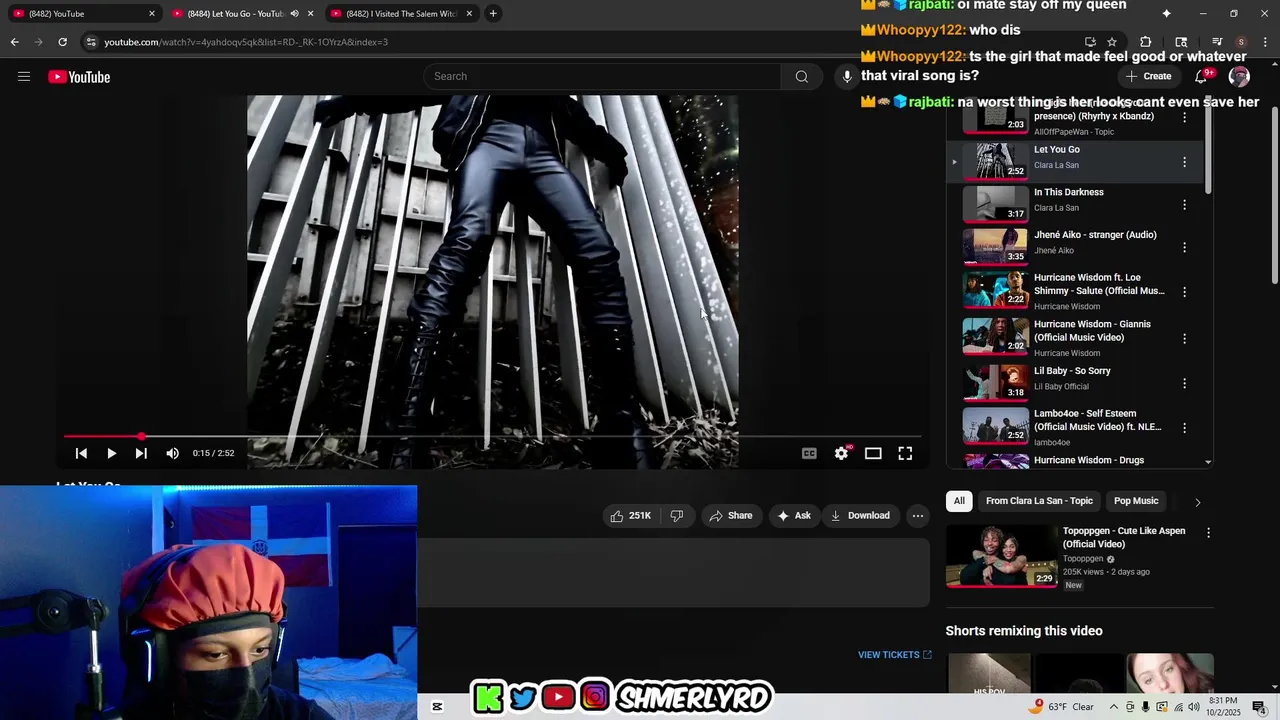Open YouTube notifications bell
Image resolution: width=1280 pixels, height=720 pixels.
pyautogui.click(x=1203, y=76)
